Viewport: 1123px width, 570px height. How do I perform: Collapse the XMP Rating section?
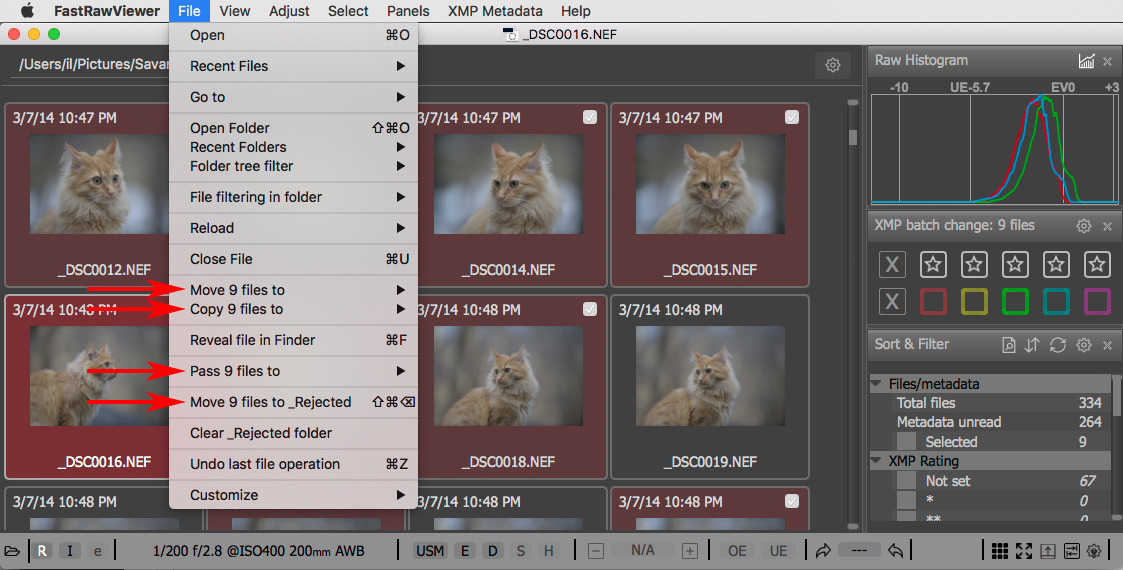877,461
